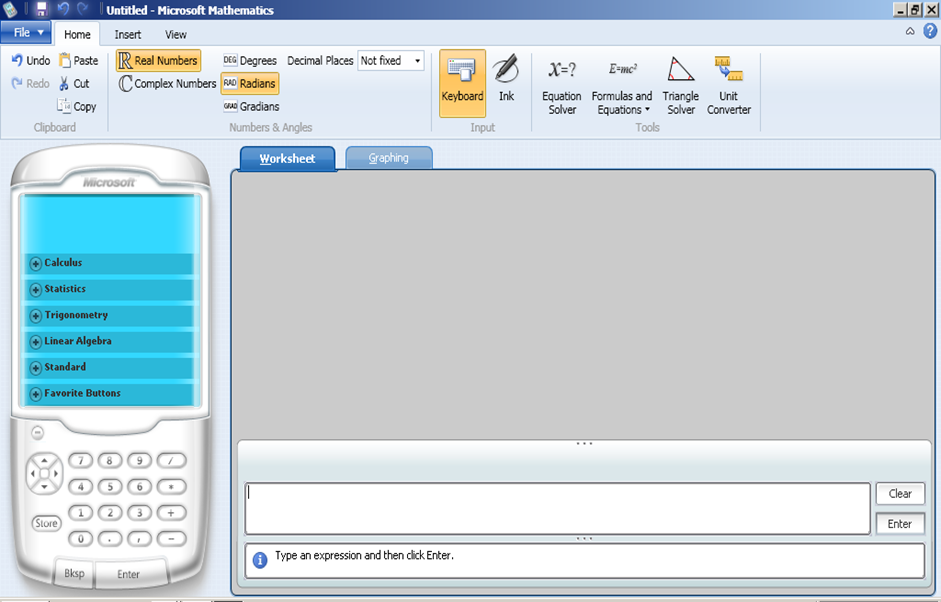
Task: Expand the Standard button group
Action: click(x=109, y=367)
